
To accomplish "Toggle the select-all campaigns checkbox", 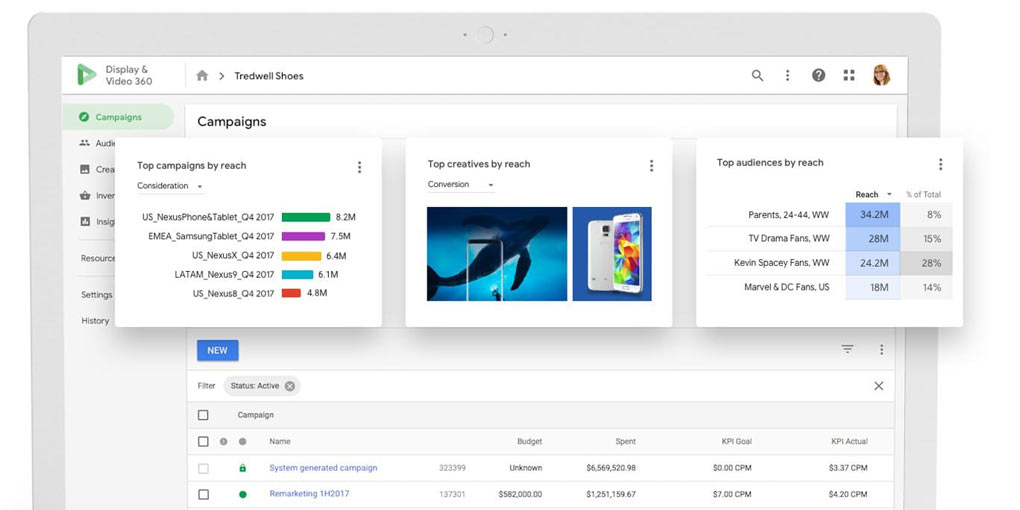I will pos(203,415).
